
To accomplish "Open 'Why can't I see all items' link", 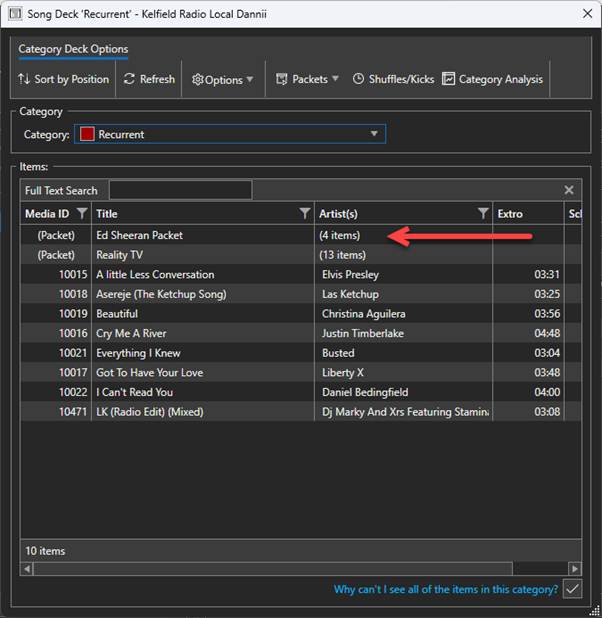I will (446, 589).
